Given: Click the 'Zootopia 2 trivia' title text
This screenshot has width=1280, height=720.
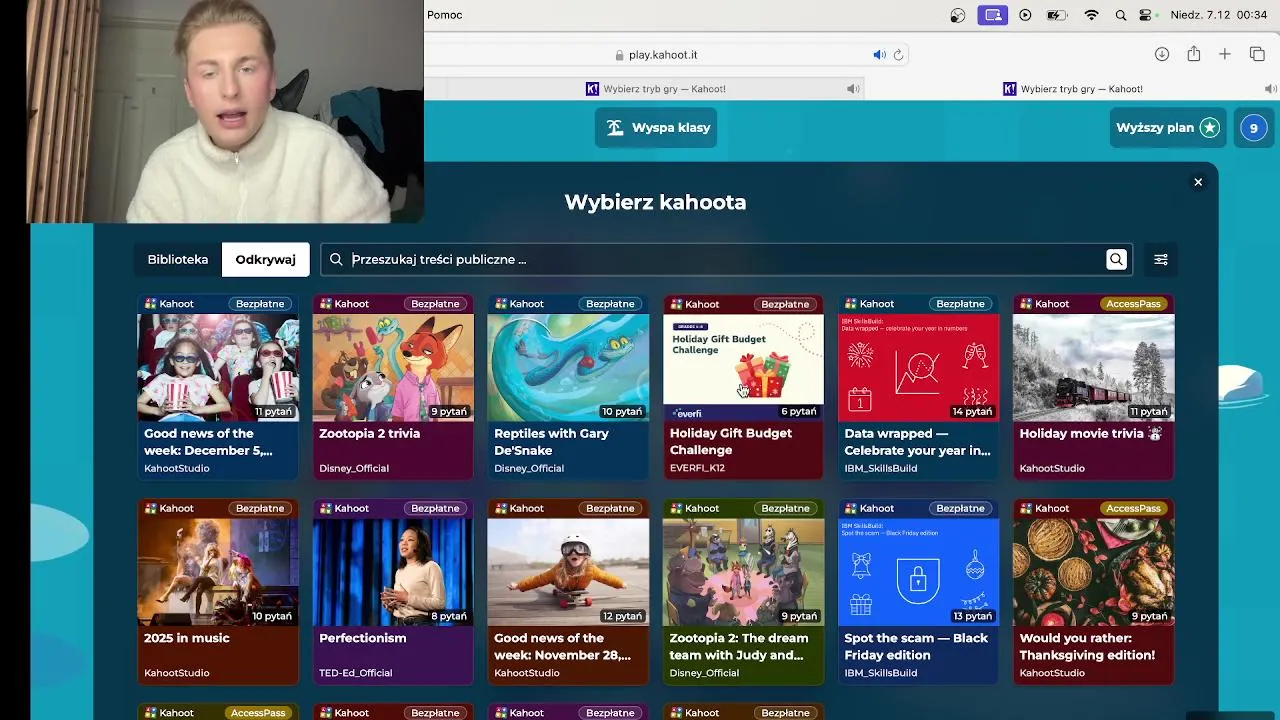Looking at the screenshot, I should (x=369, y=434).
